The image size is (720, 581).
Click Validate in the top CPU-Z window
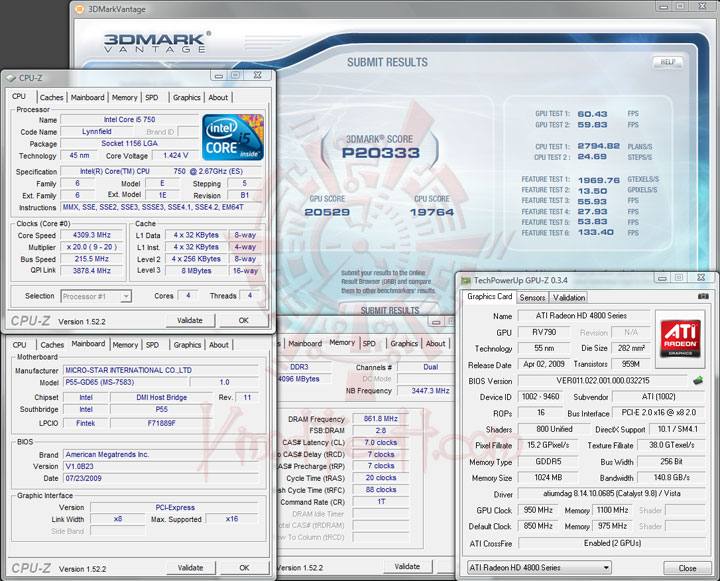[x=189, y=320]
